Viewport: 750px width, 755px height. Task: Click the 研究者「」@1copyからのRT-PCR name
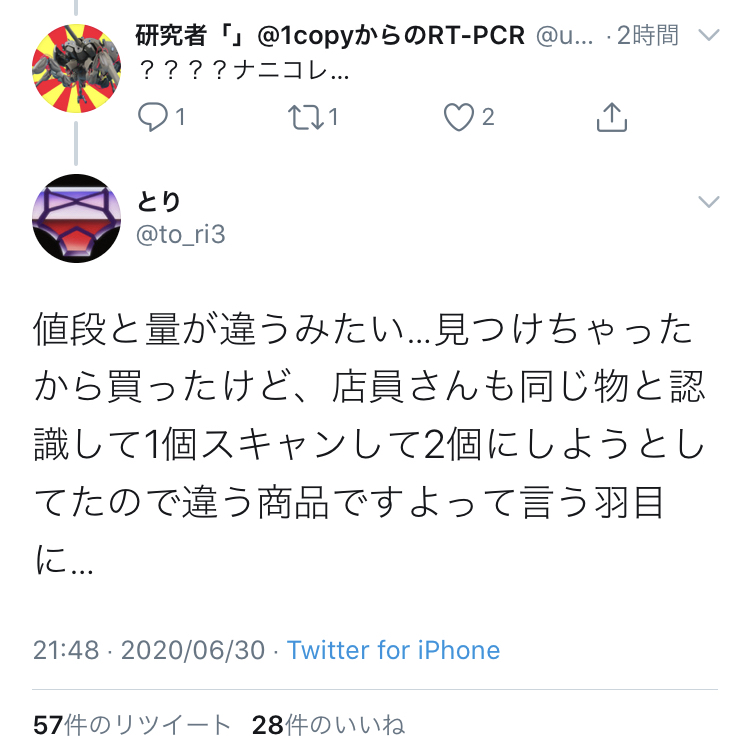pos(330,35)
